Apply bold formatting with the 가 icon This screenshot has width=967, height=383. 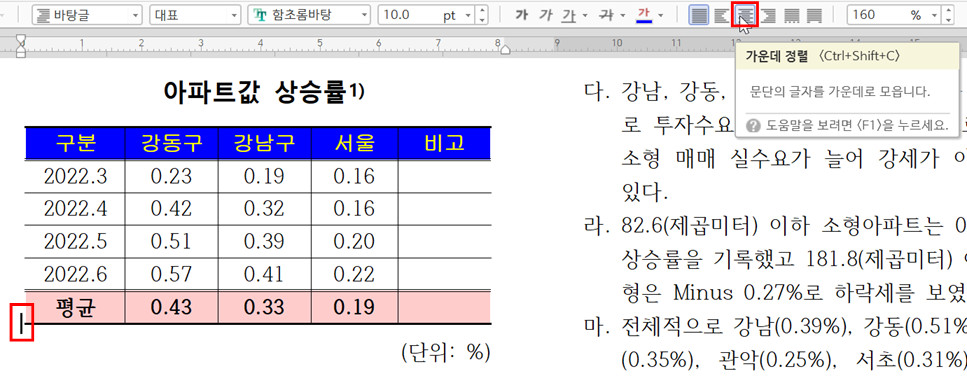[522, 15]
